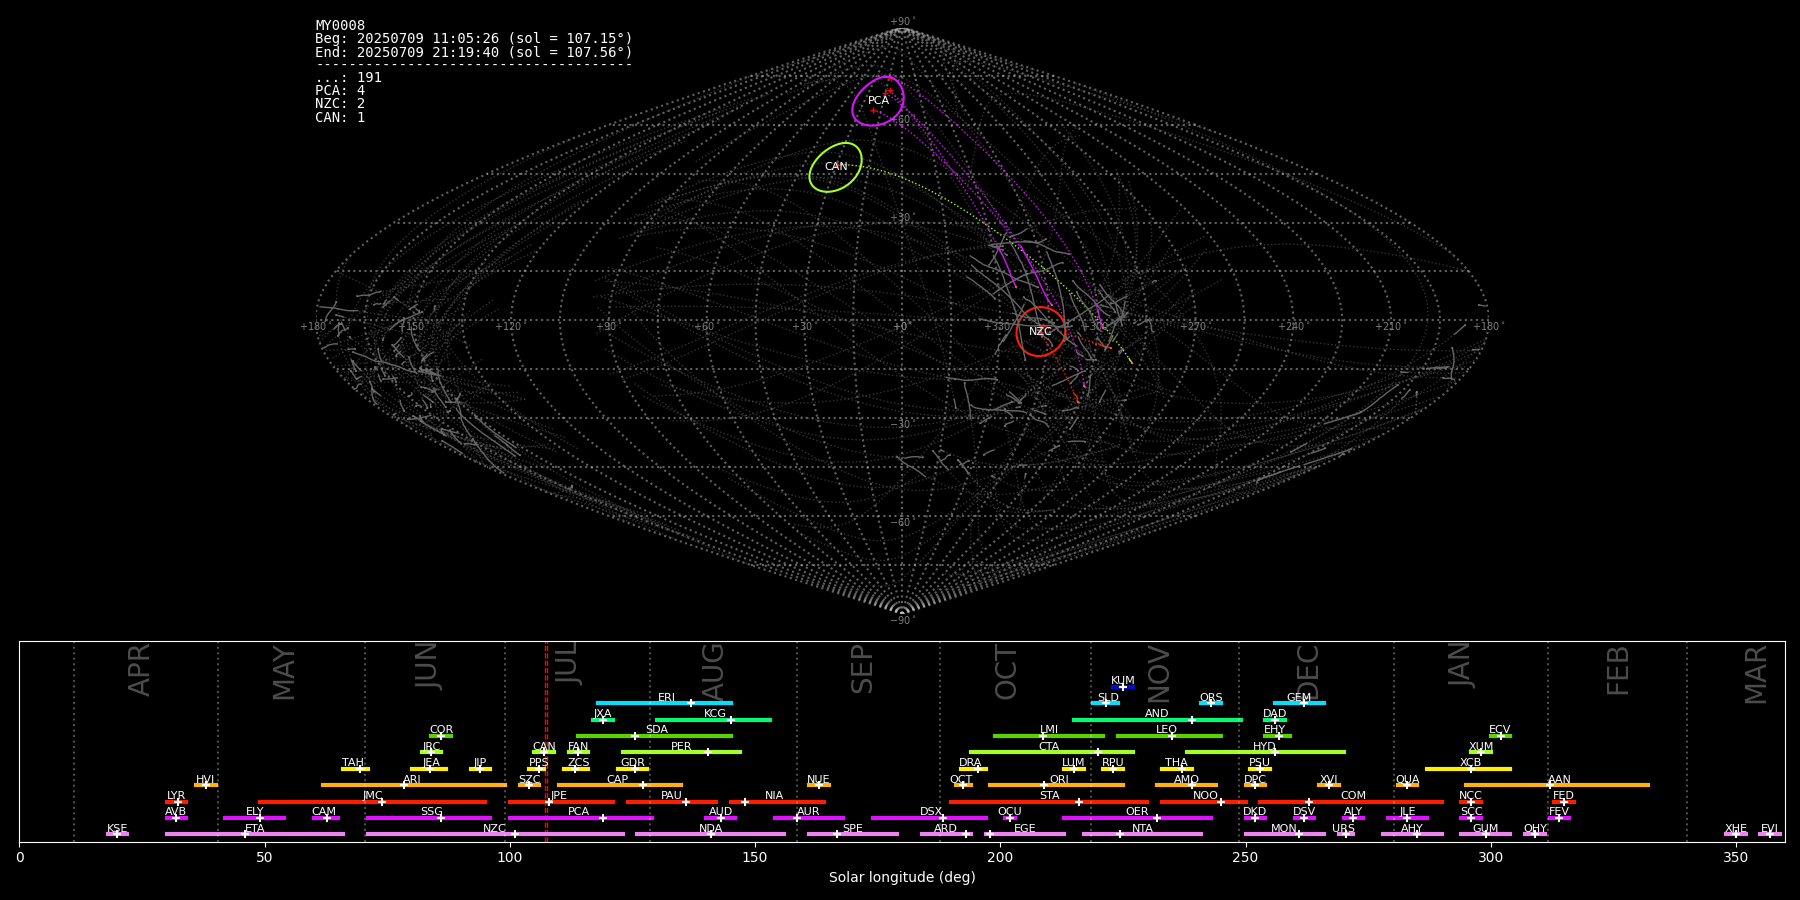Click the NDA shower bar

710,834
